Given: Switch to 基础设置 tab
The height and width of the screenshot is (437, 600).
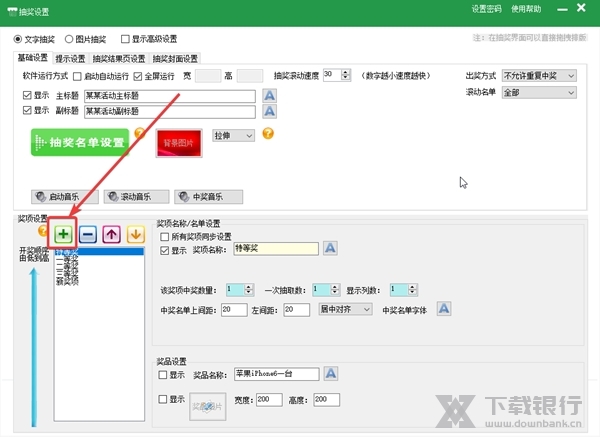Looking at the screenshot, I should point(33,58).
